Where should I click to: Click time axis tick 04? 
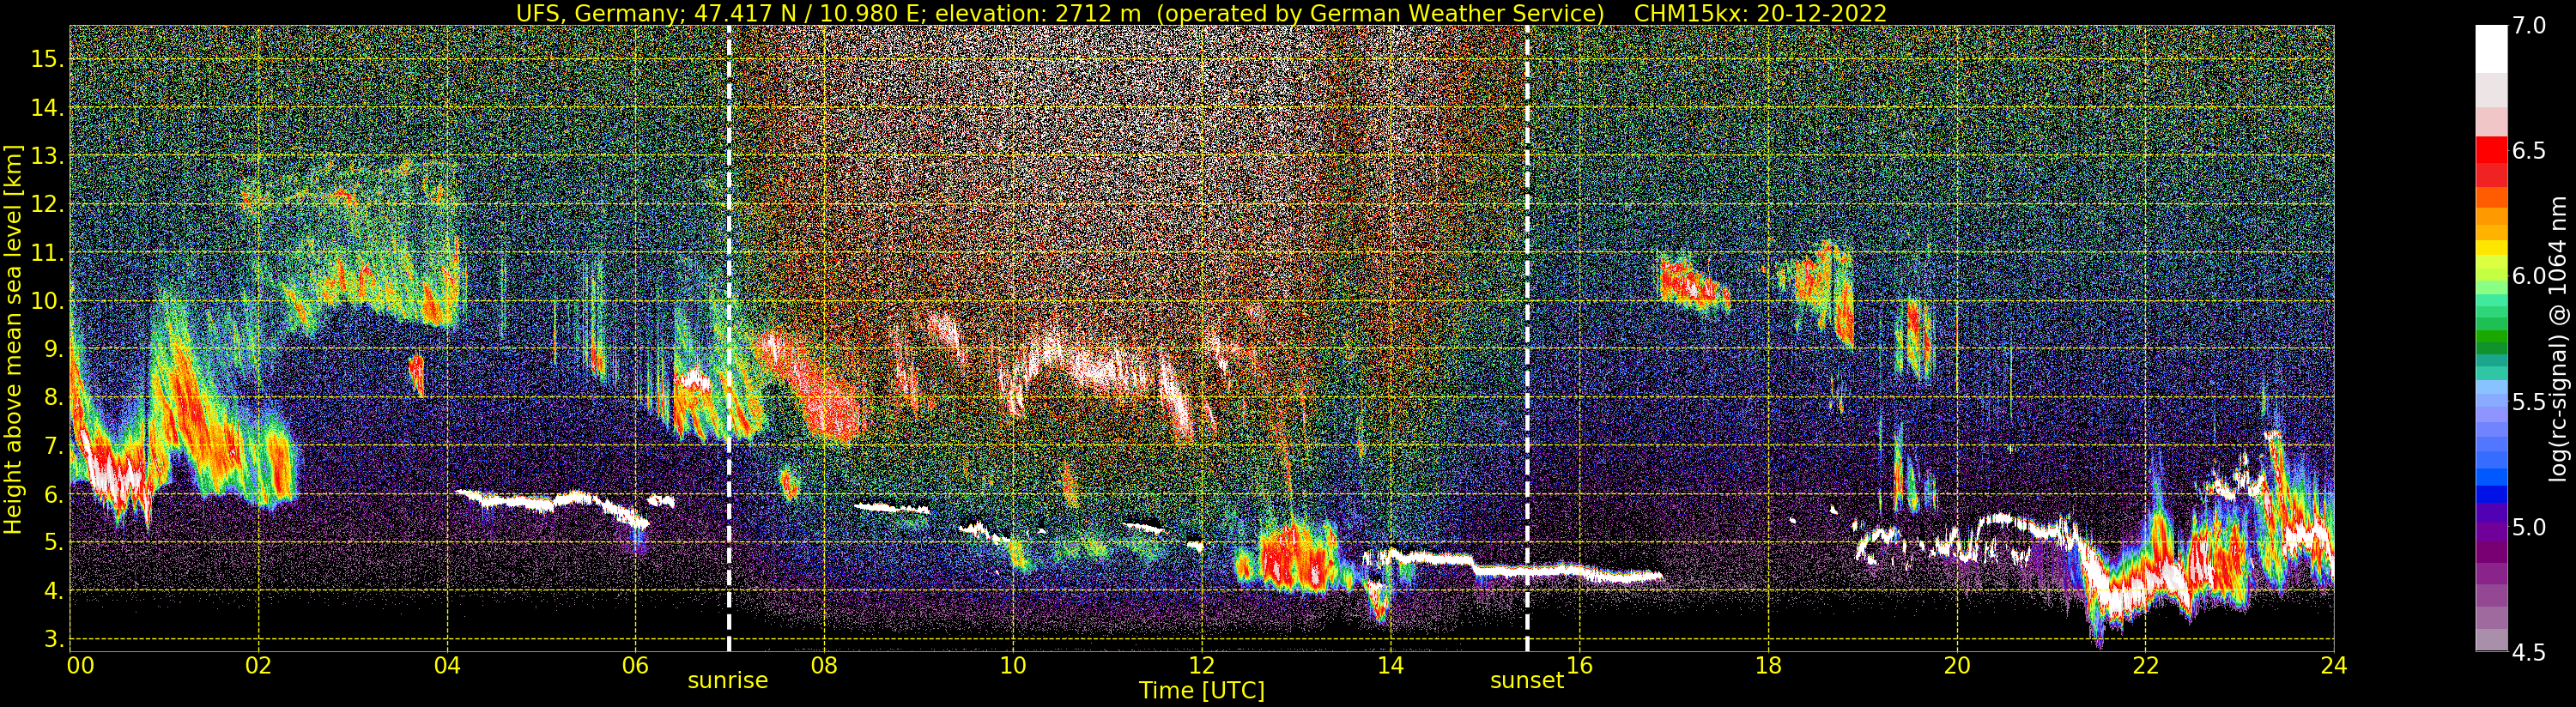pos(447,666)
